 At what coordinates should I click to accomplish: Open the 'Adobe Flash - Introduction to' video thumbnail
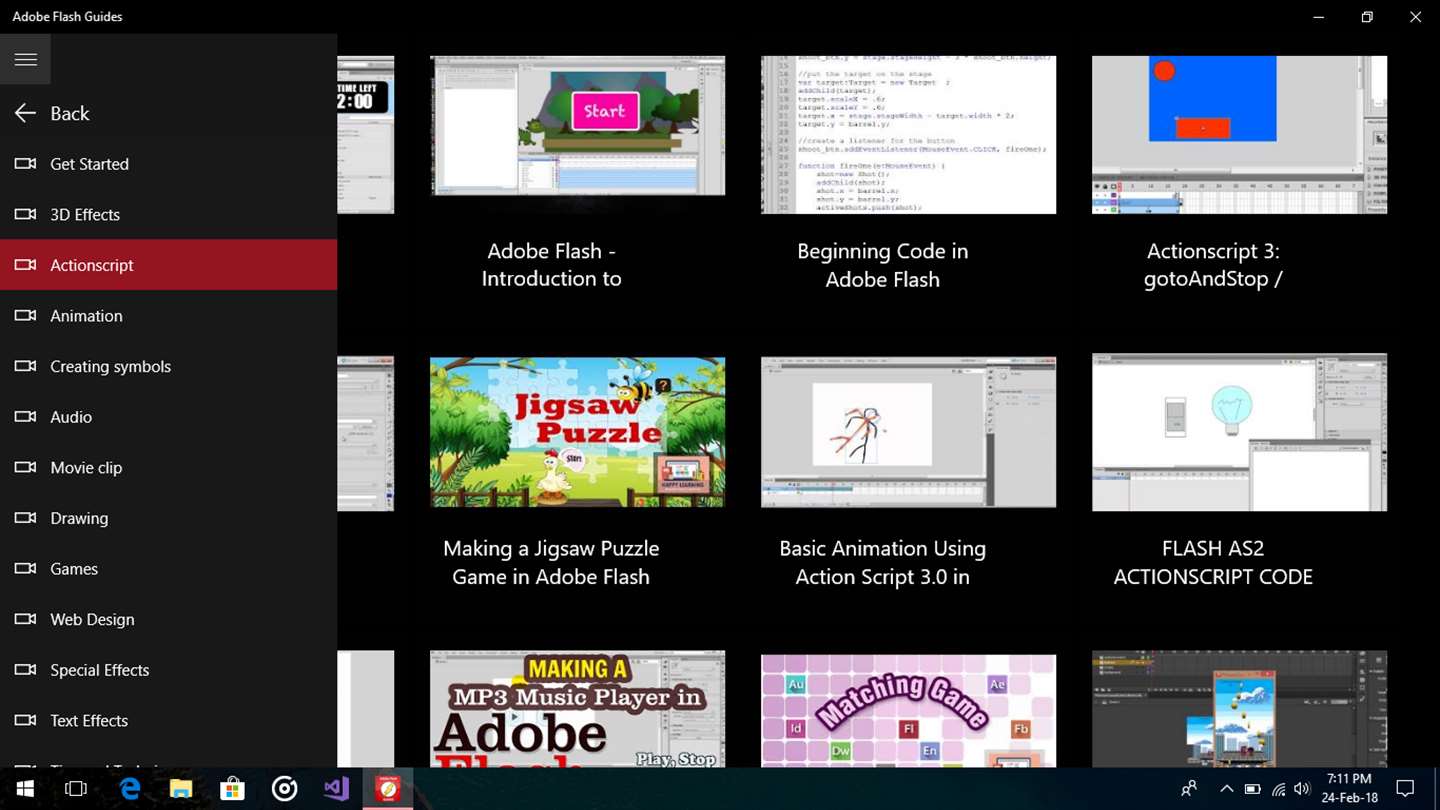578,135
